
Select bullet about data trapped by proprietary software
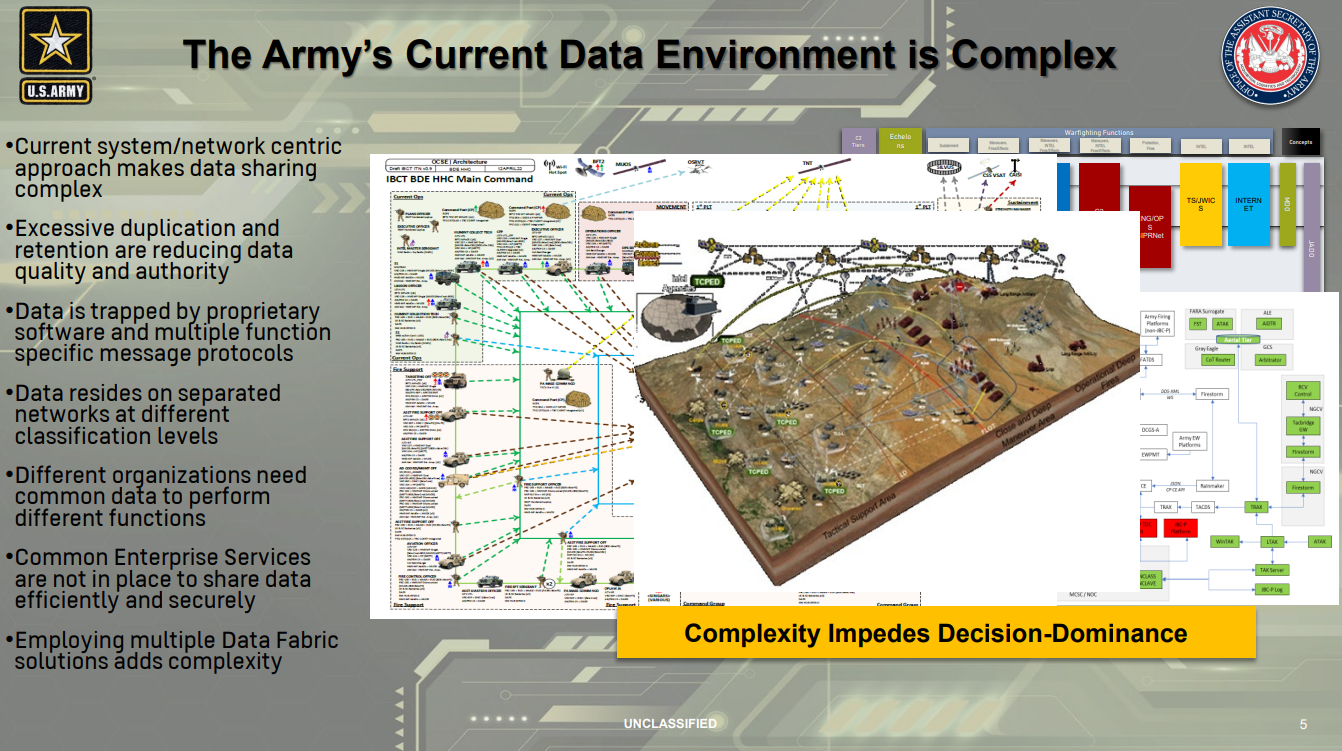pyautogui.click(x=168, y=332)
